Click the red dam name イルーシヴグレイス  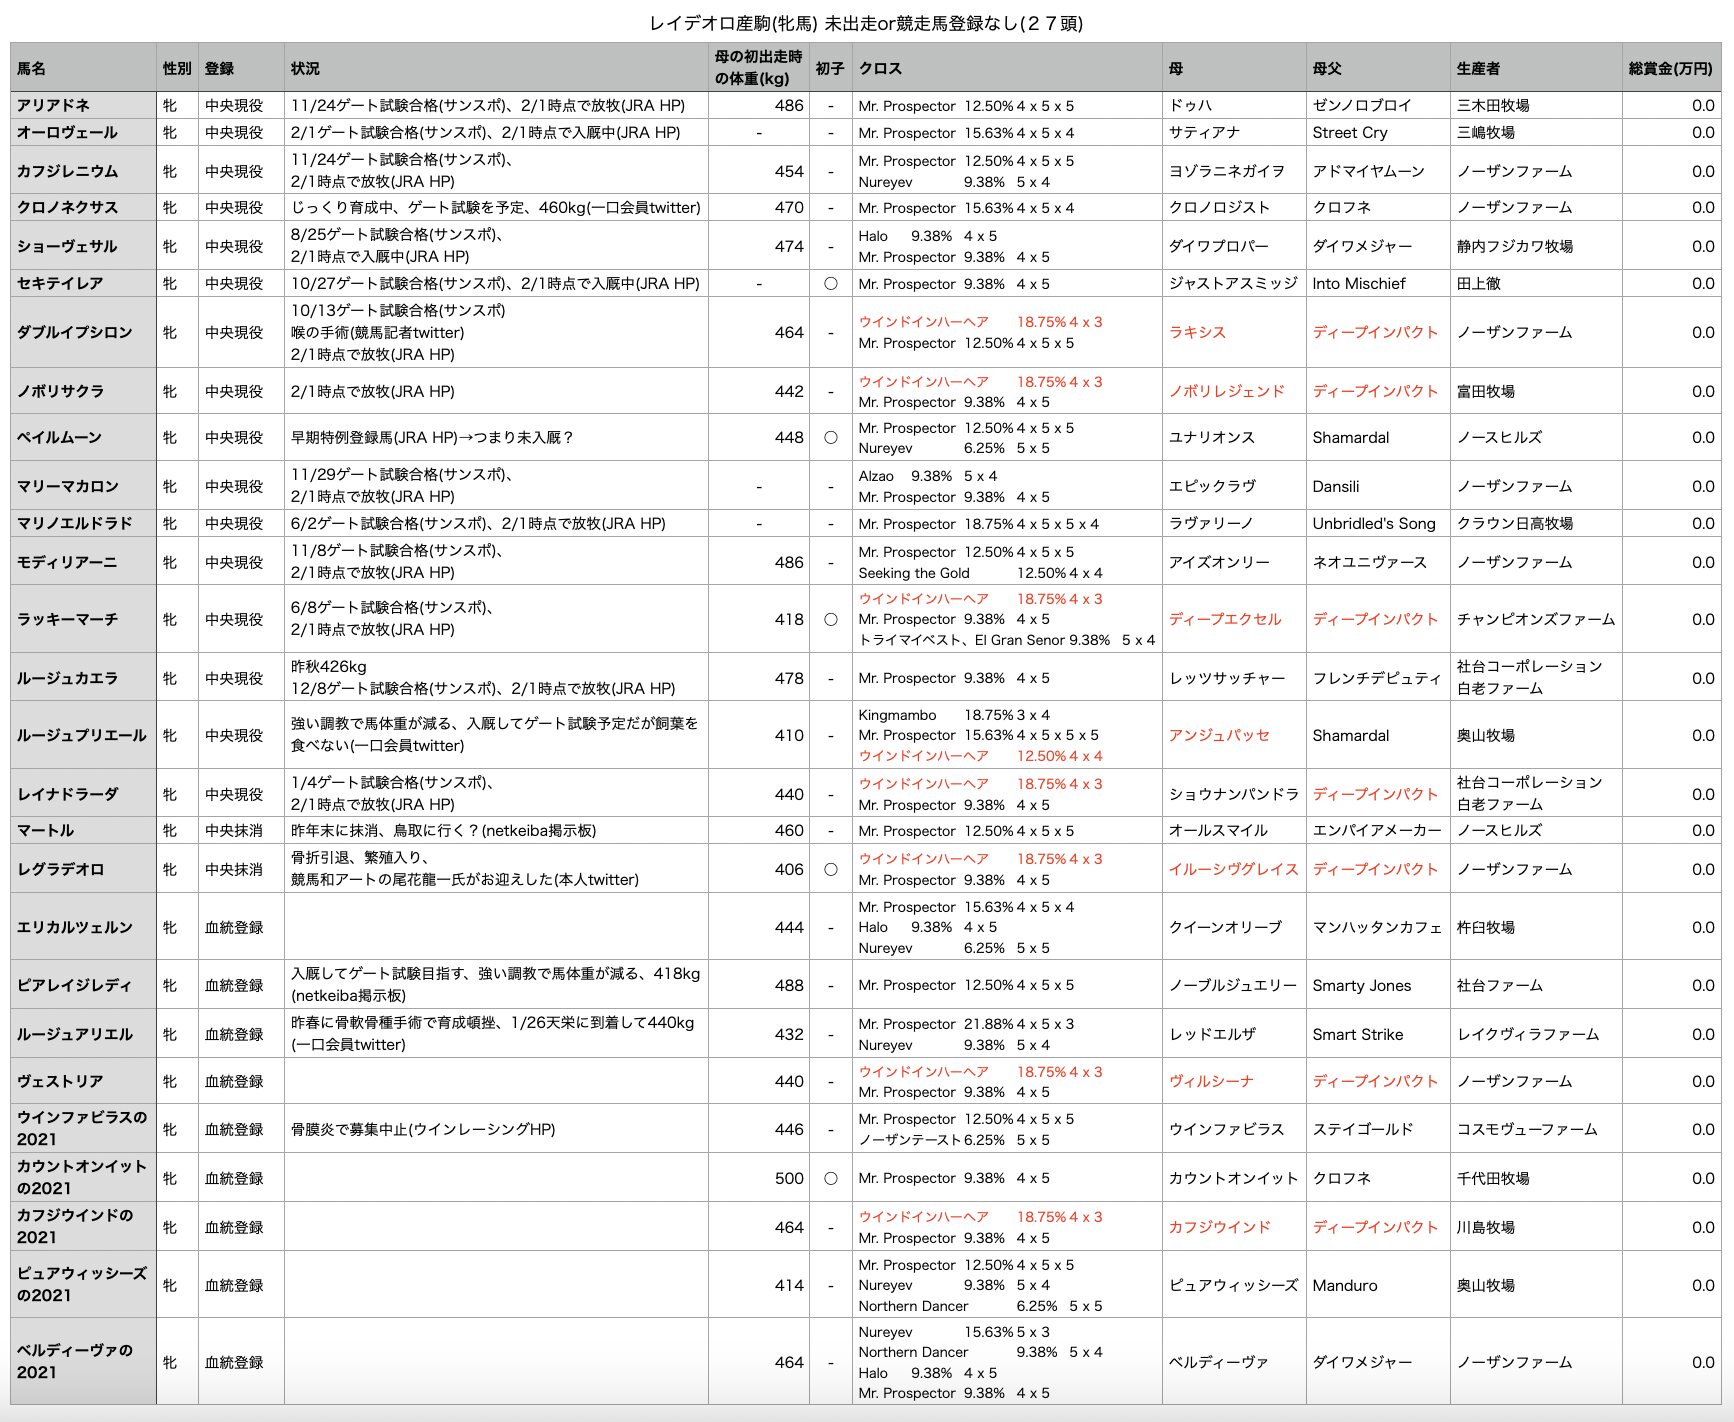pos(1233,869)
